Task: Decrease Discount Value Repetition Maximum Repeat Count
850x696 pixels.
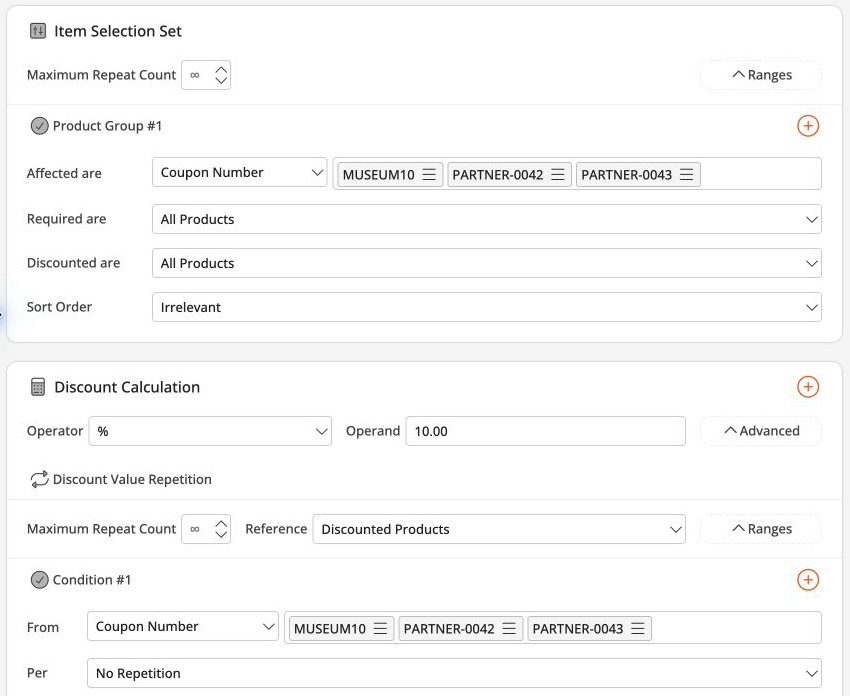Action: tap(221, 534)
